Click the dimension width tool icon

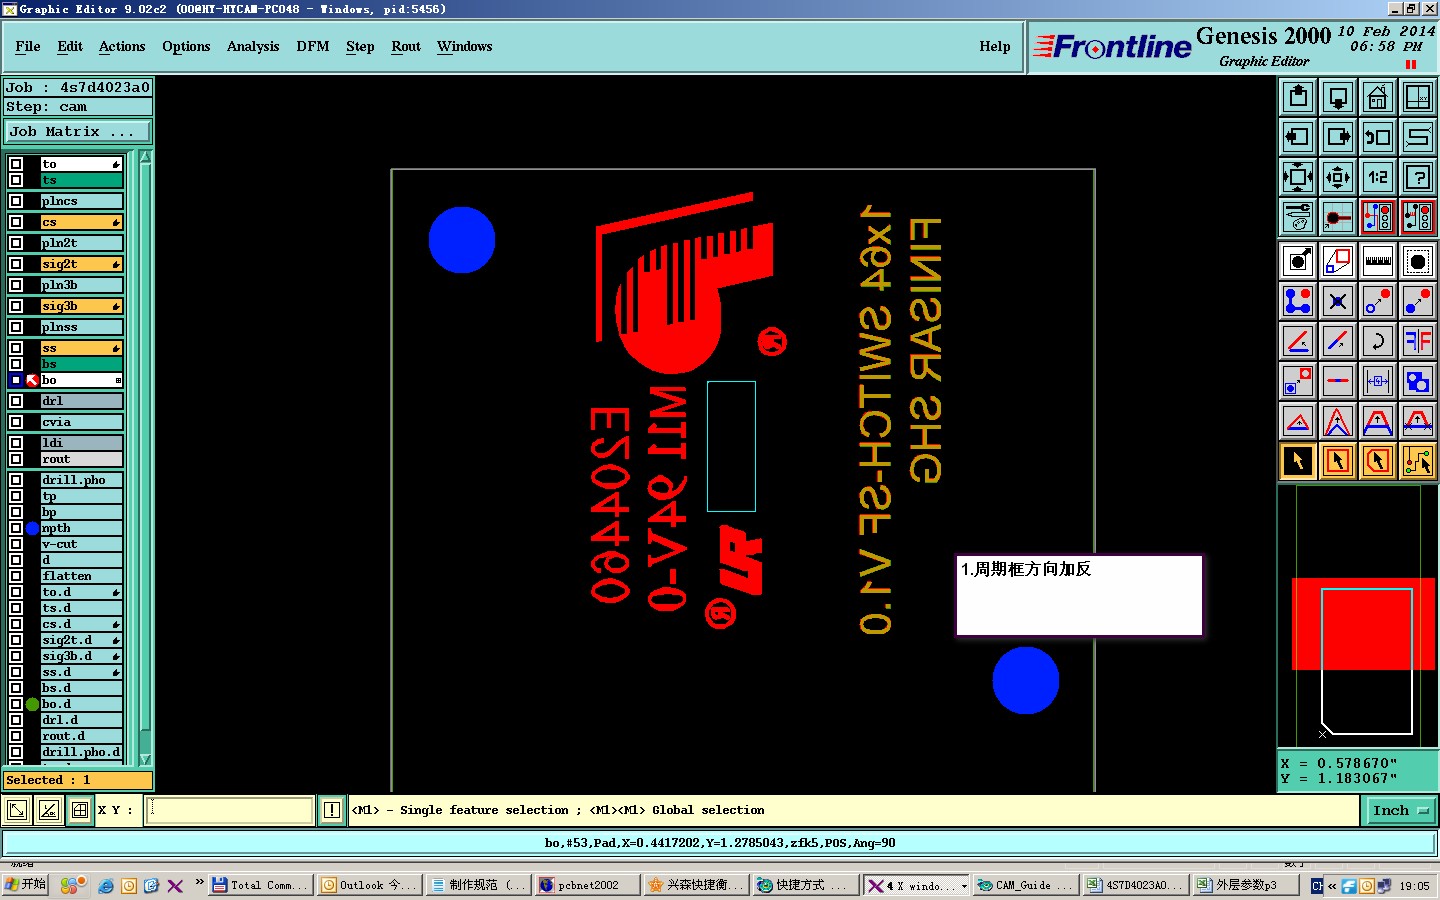coord(1378,381)
